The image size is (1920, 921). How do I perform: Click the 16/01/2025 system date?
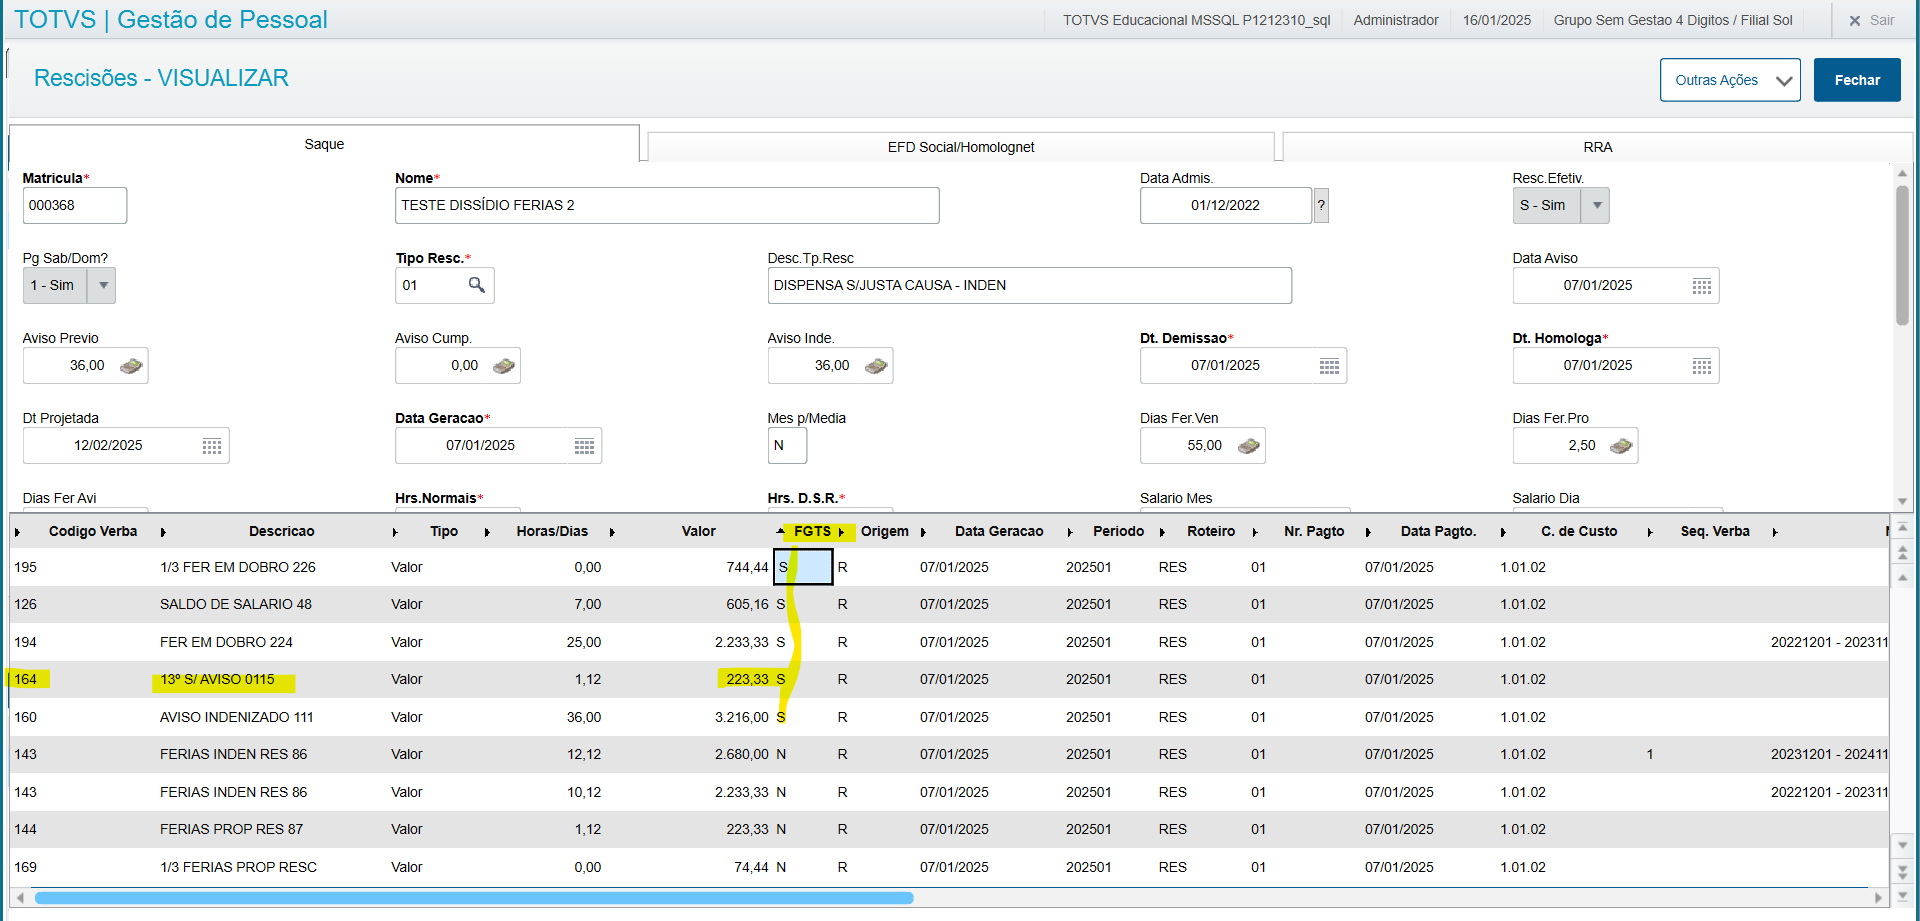1496,20
